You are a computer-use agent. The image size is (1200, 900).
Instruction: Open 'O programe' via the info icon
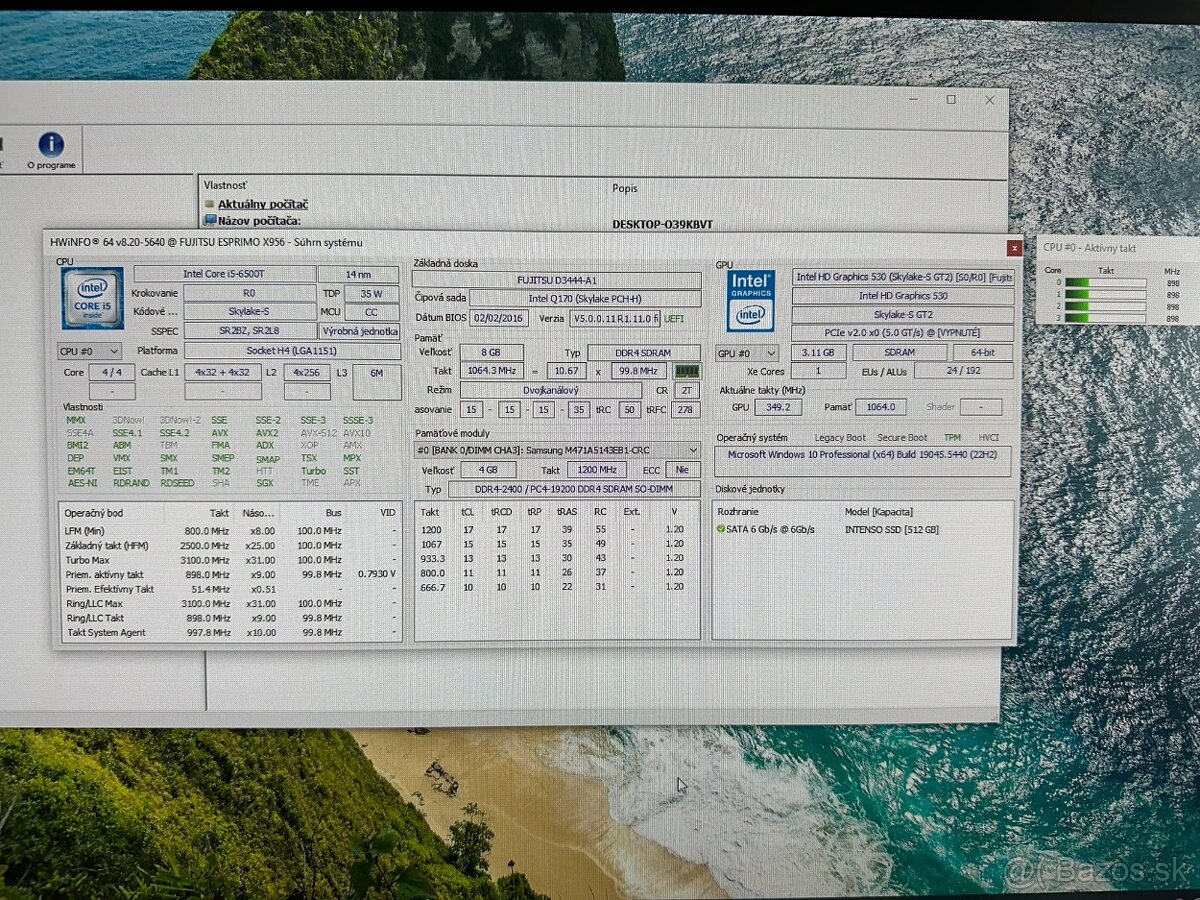point(50,140)
